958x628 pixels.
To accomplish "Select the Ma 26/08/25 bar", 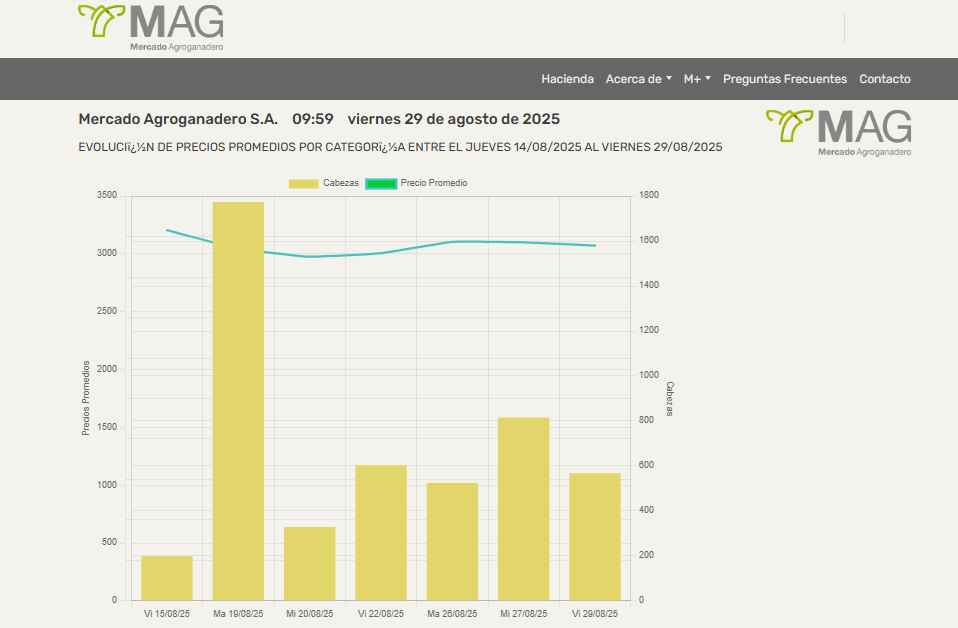I will point(452,541).
